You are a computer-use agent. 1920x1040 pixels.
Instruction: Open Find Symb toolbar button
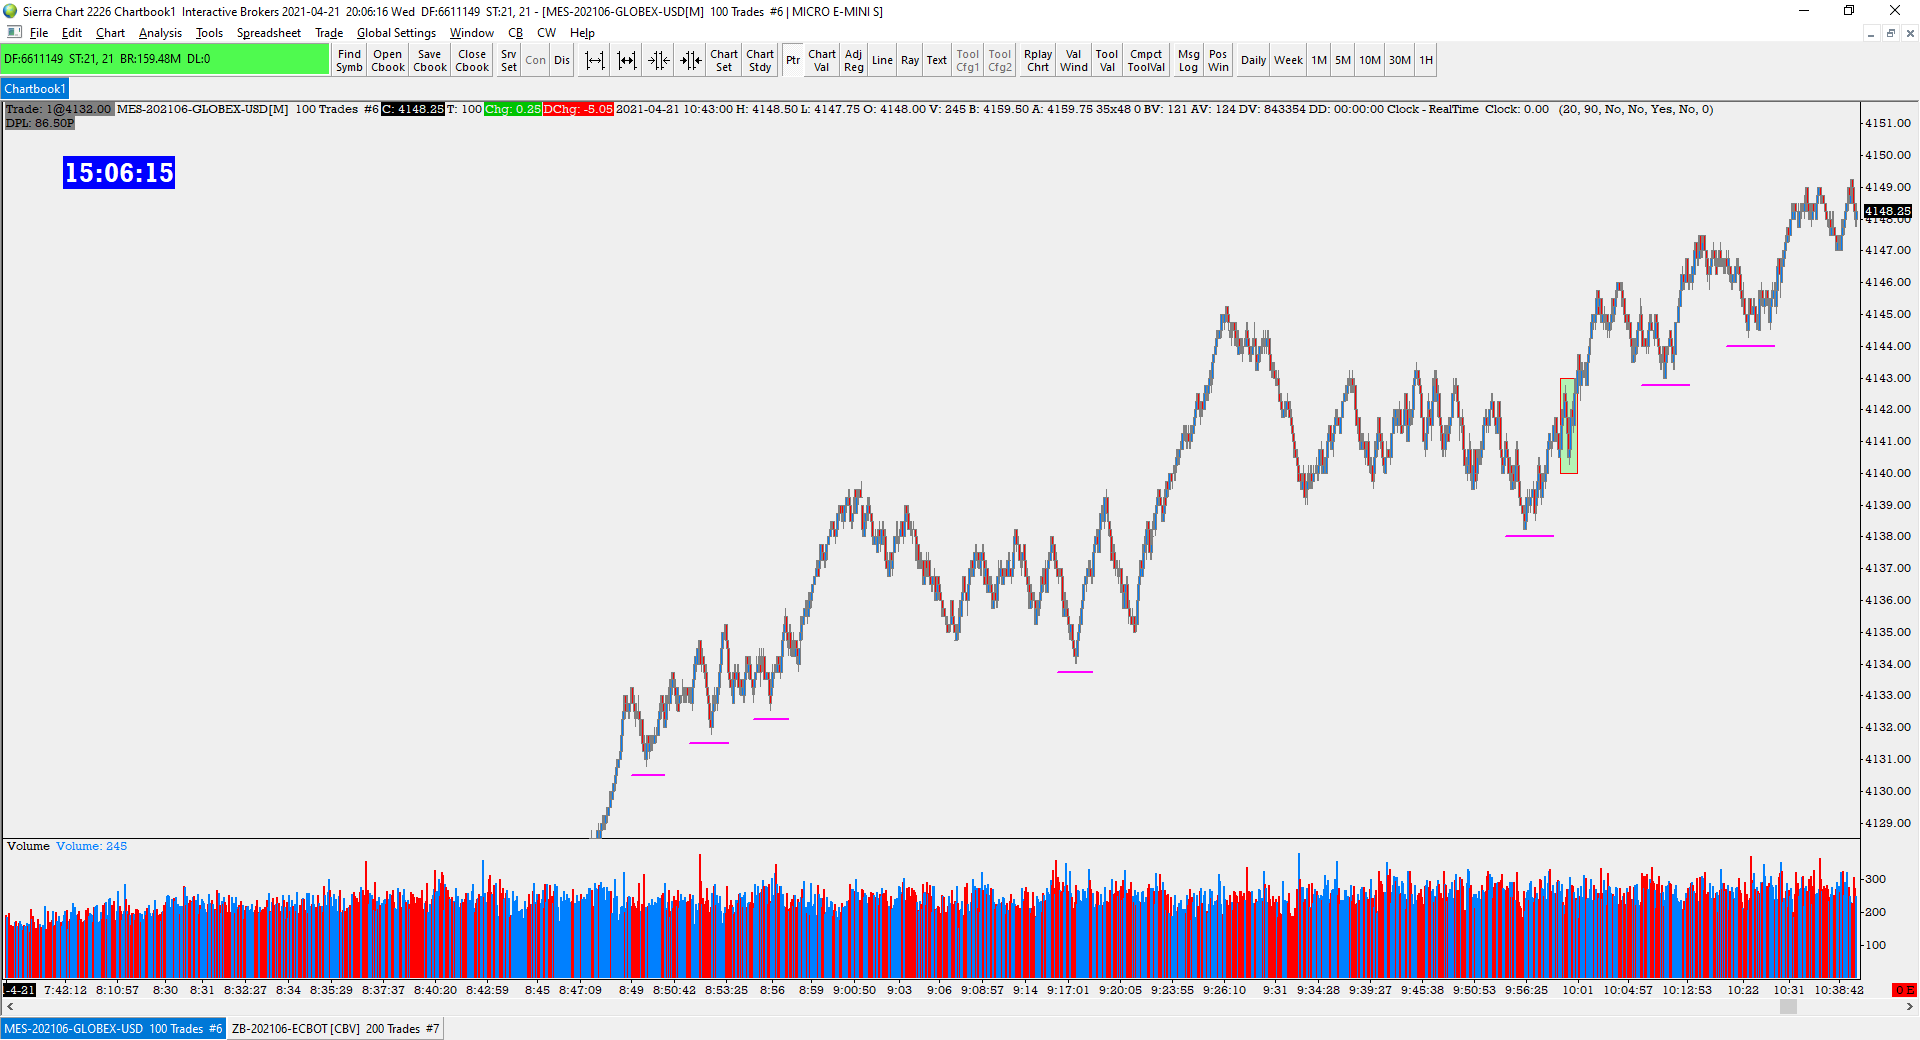tap(349, 60)
